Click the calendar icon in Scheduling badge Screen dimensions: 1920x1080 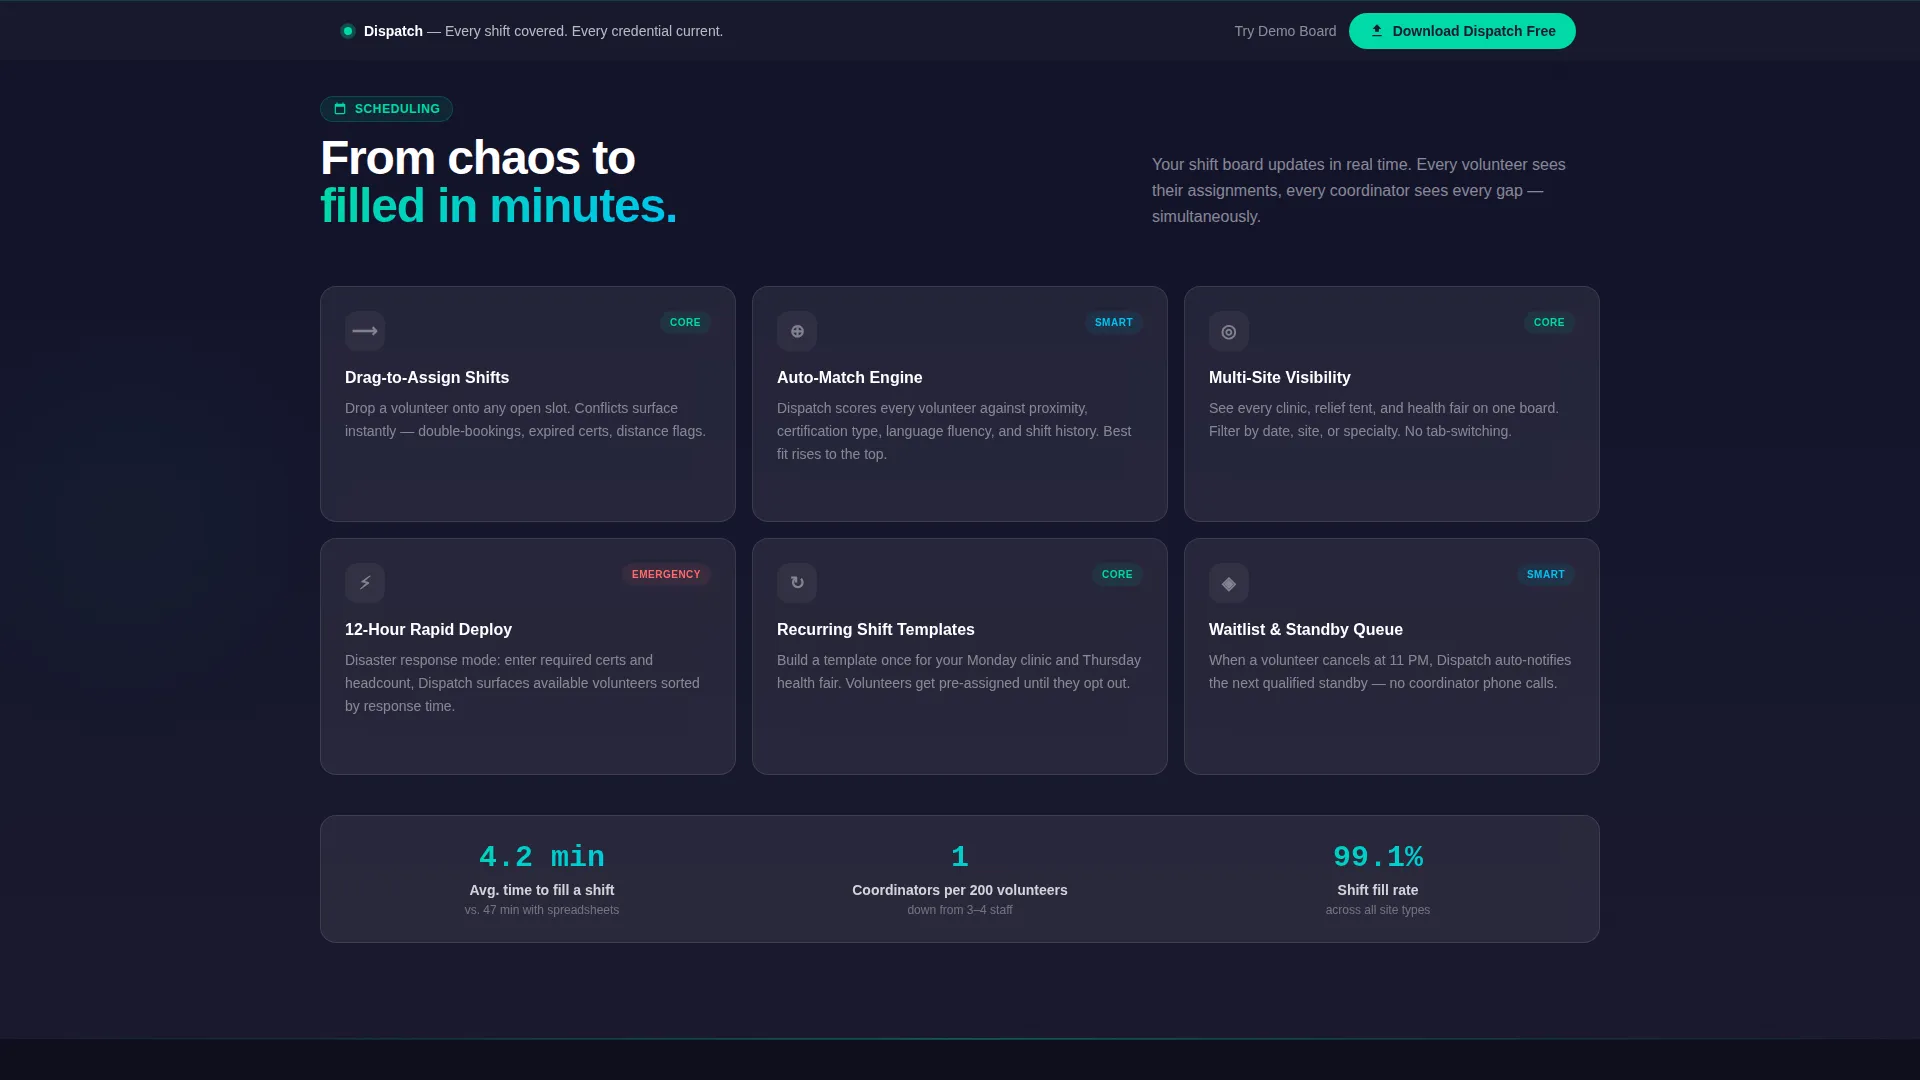tap(340, 109)
